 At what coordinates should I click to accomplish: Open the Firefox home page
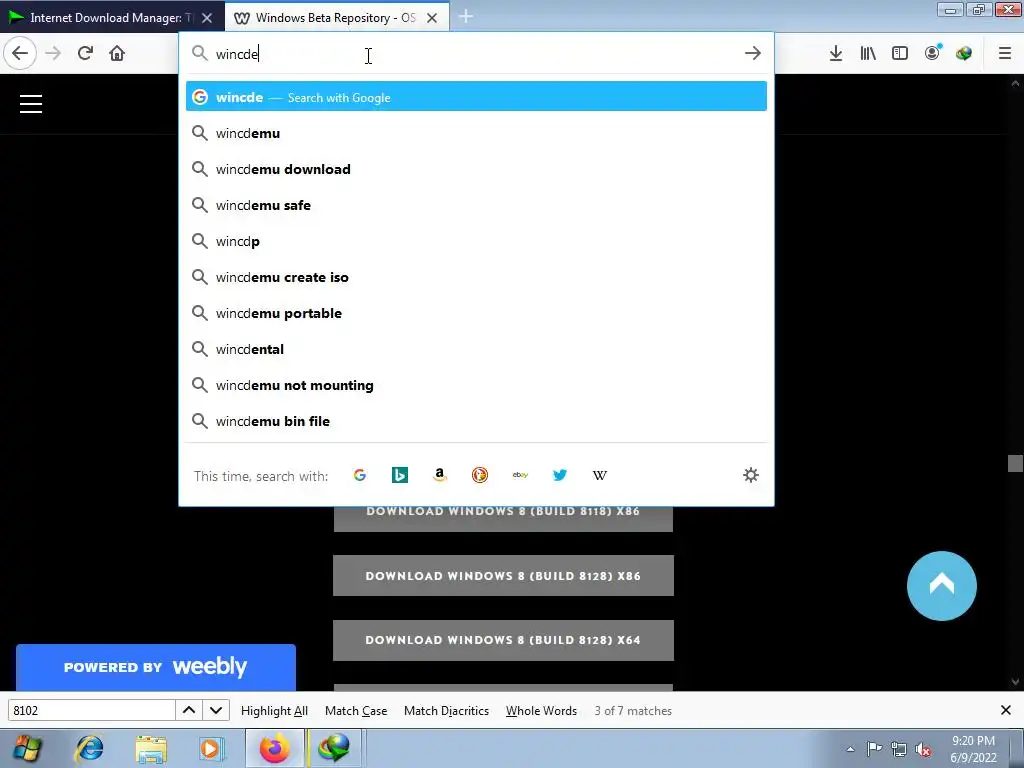point(117,53)
